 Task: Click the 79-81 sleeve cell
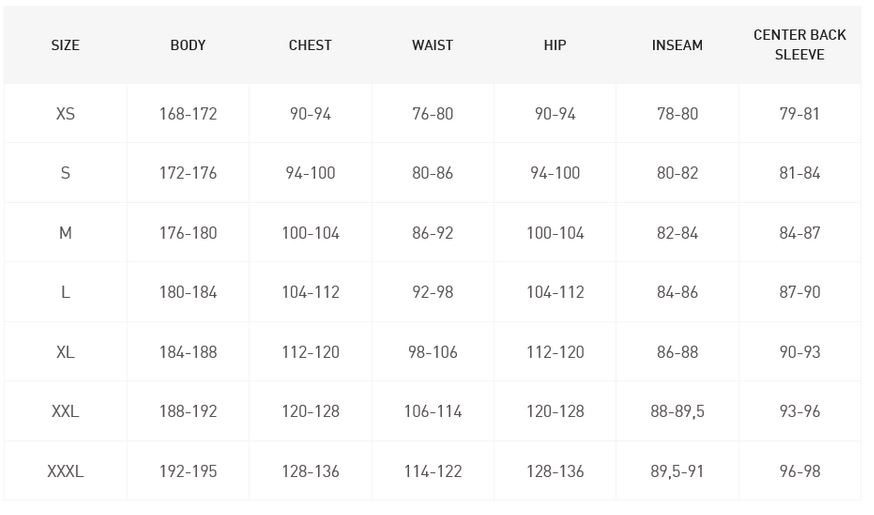point(800,114)
